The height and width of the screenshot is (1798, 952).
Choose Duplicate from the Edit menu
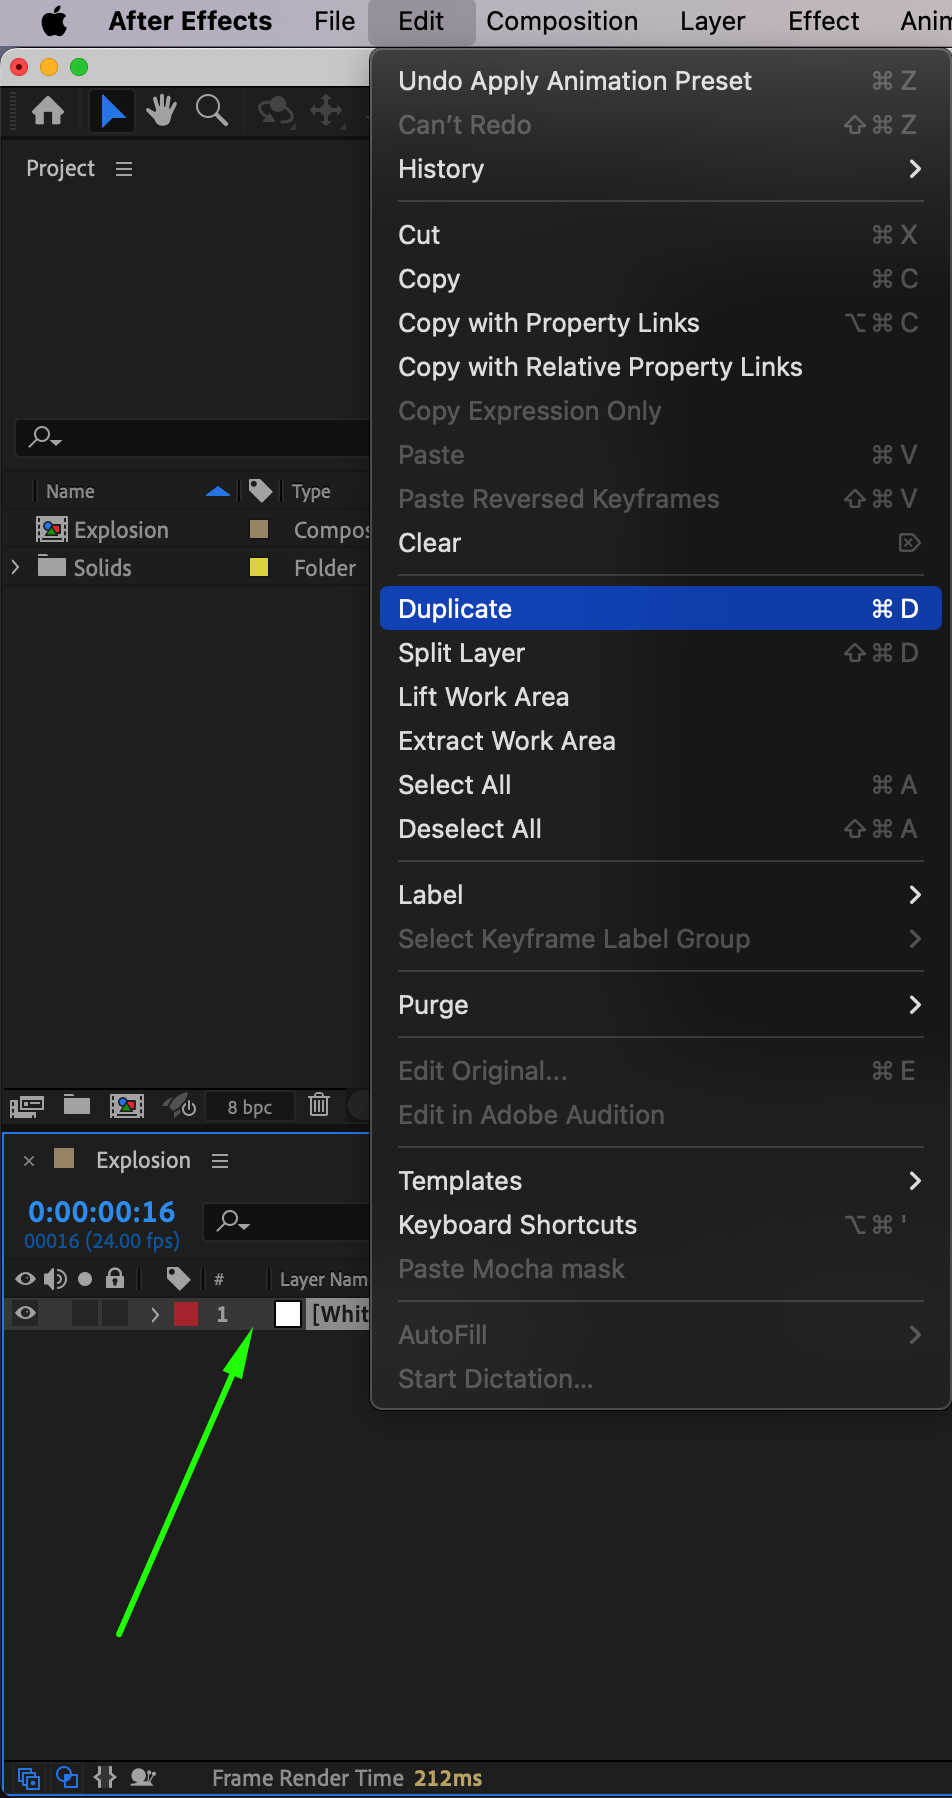point(659,609)
